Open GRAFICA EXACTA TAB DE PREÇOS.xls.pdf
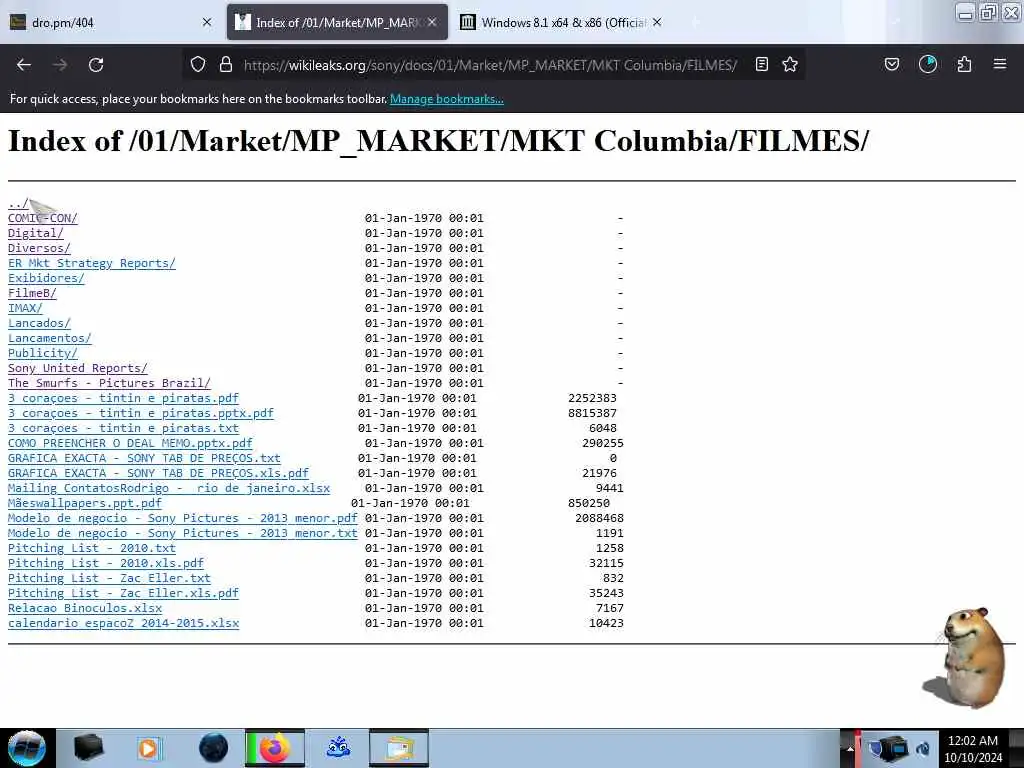The width and height of the screenshot is (1024, 768). [x=158, y=473]
